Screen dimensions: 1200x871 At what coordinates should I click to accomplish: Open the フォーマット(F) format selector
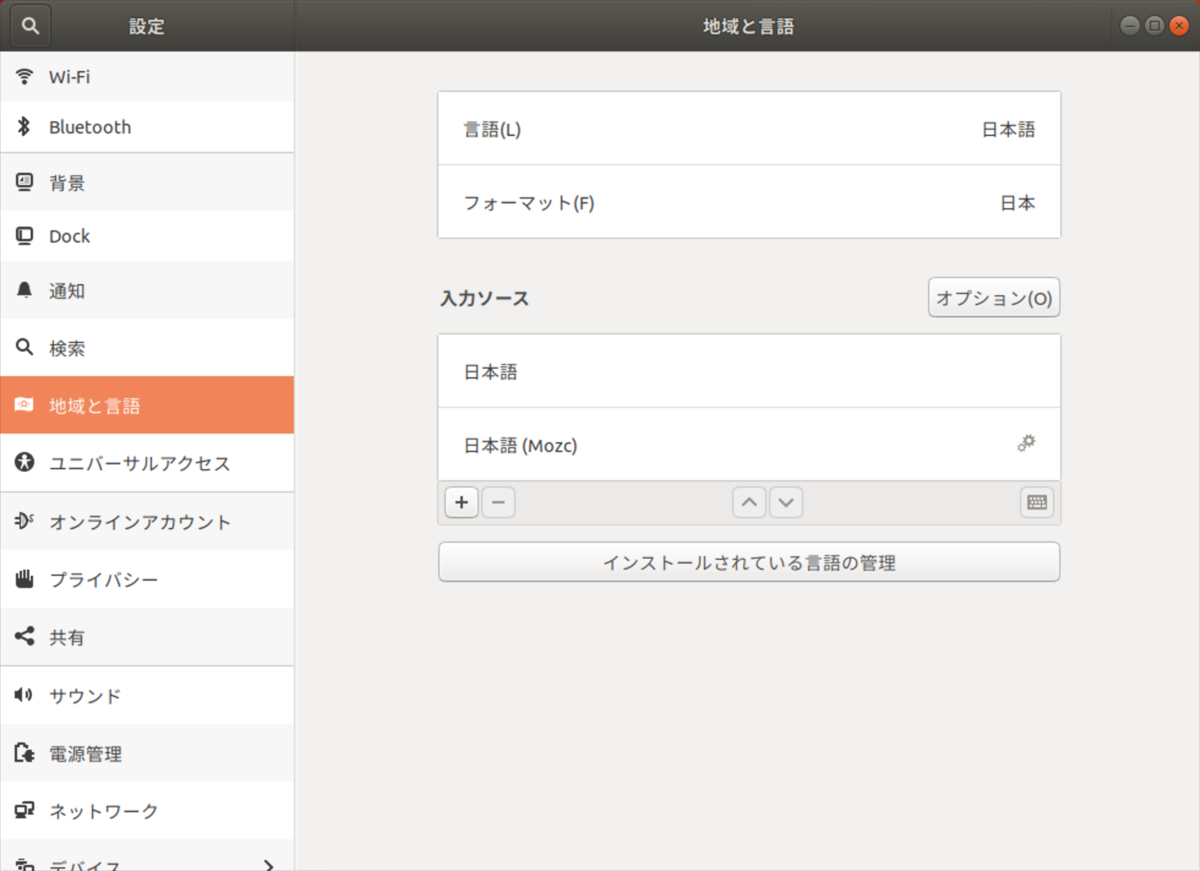point(749,202)
